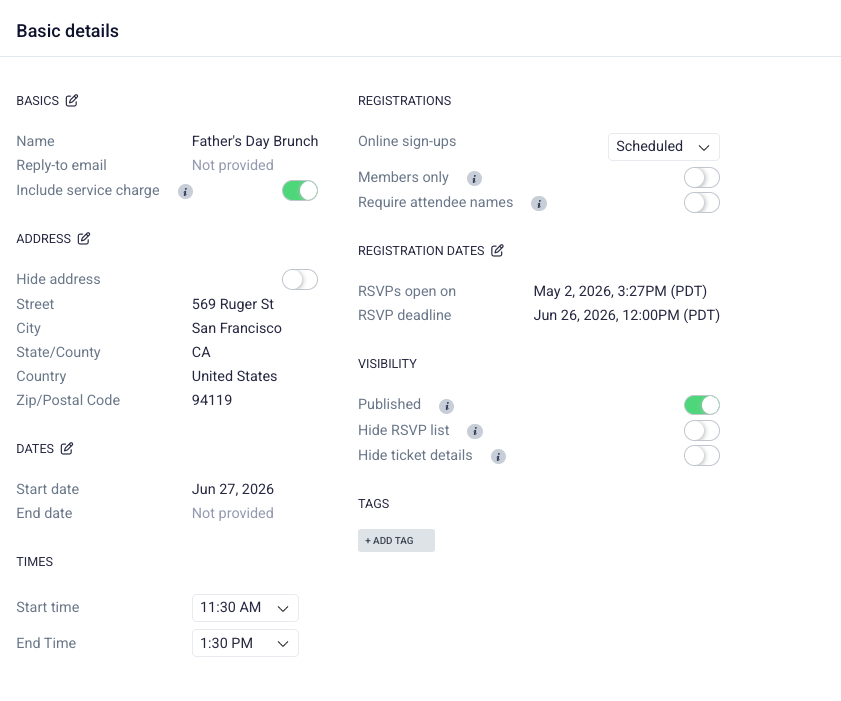Edit the Basics section via pencil icon
This screenshot has width=841, height=701.
click(x=72, y=100)
